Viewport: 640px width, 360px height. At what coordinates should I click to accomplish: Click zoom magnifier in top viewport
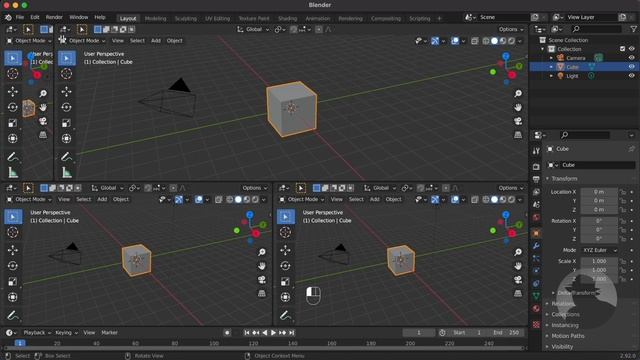(518, 94)
